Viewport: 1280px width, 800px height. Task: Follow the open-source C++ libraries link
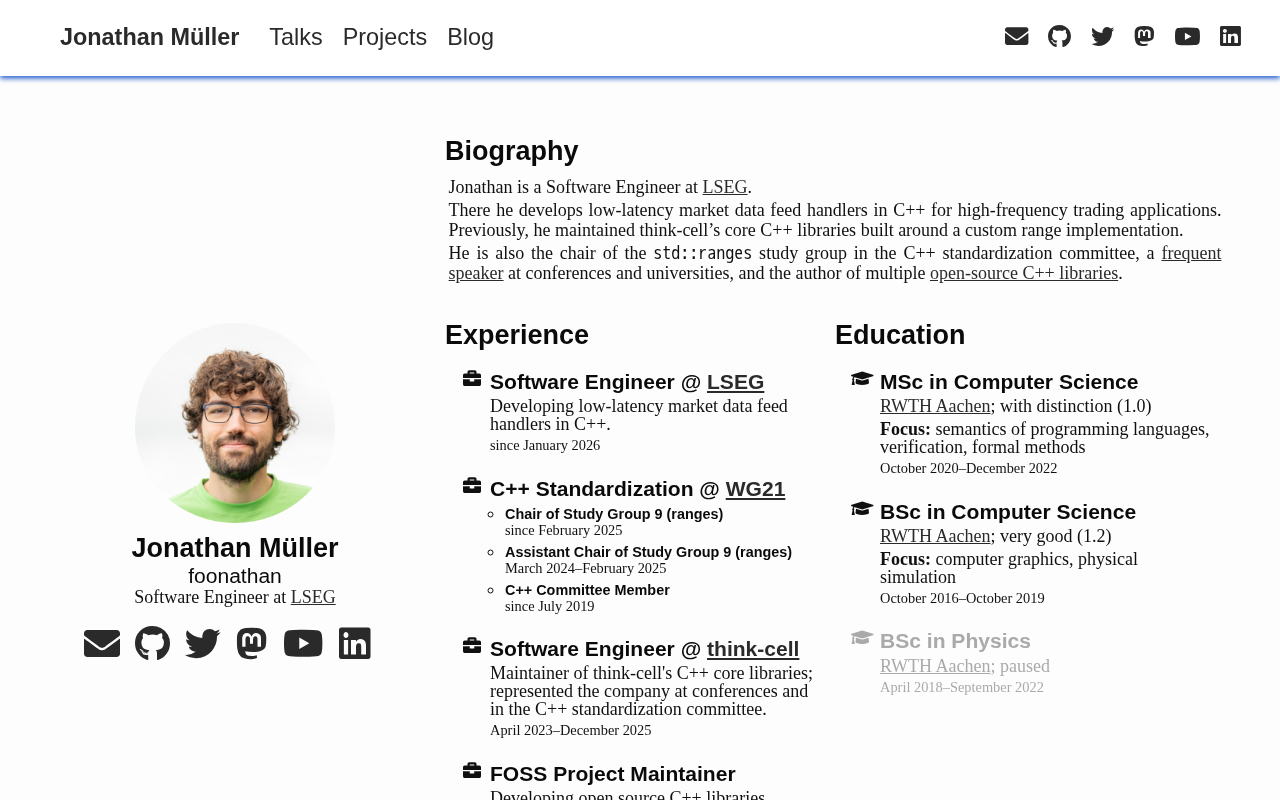coord(1024,273)
